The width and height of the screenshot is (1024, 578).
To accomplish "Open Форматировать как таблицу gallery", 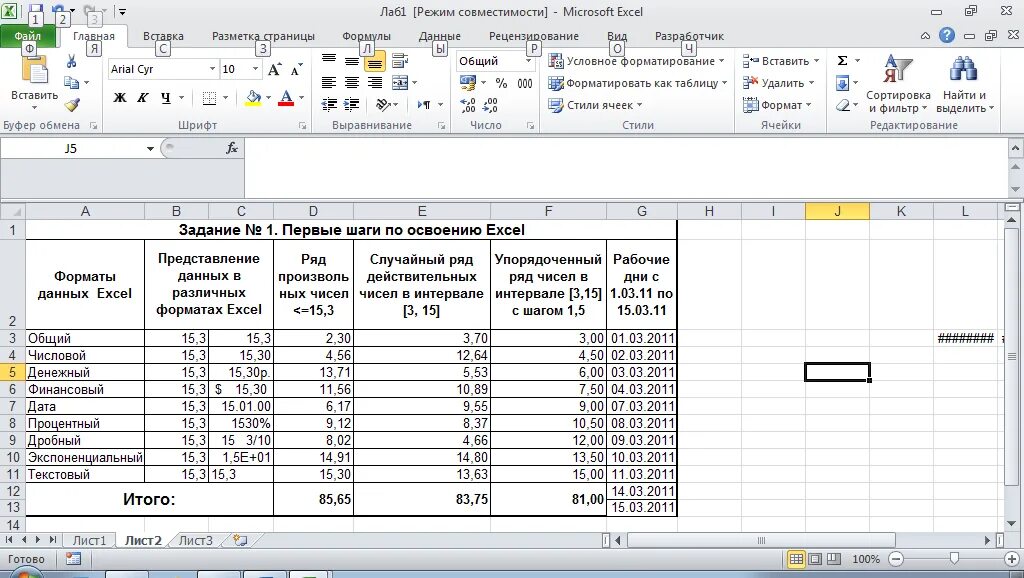I will (637, 83).
